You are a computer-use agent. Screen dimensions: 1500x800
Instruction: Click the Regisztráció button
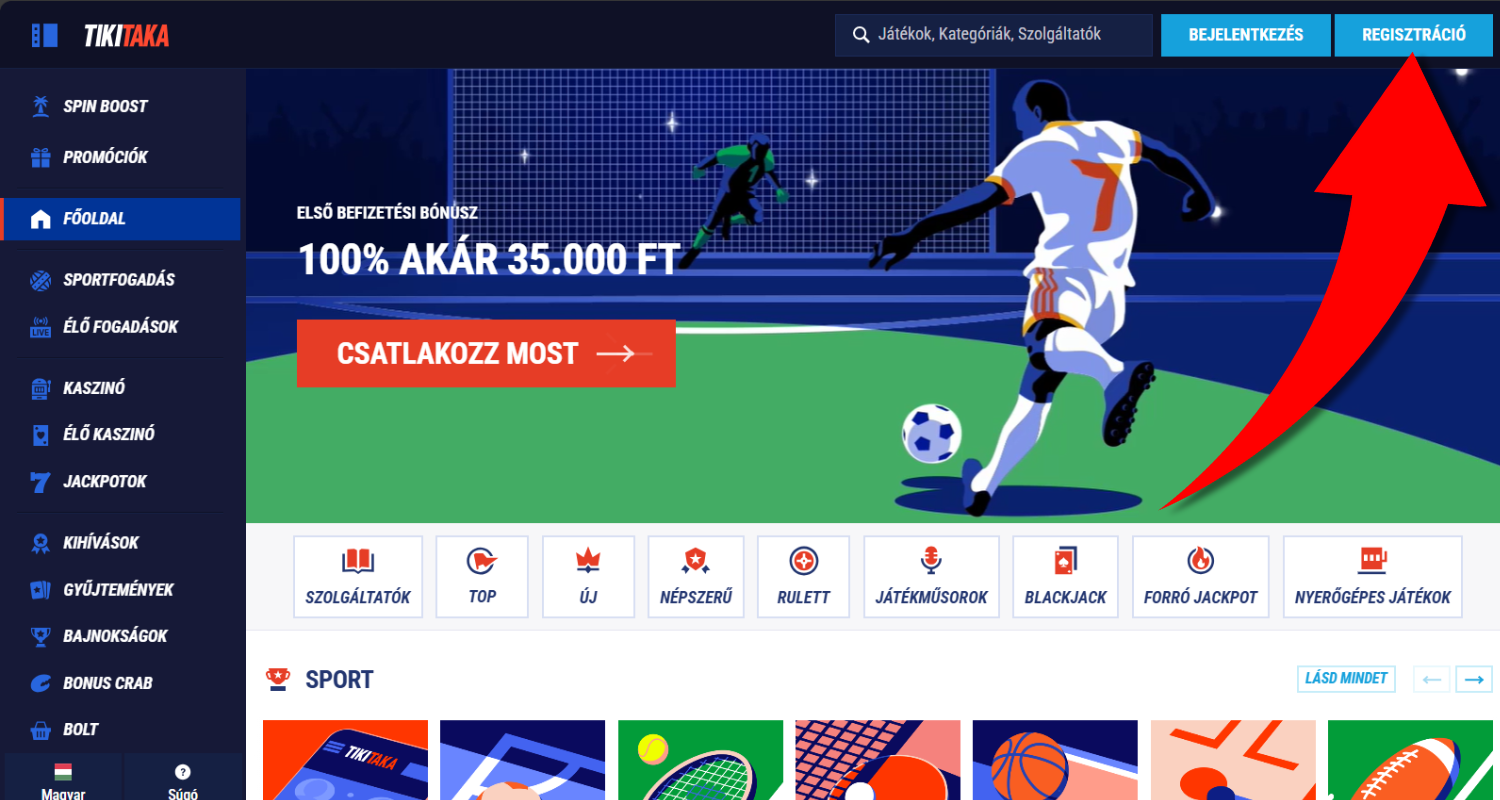point(1414,35)
